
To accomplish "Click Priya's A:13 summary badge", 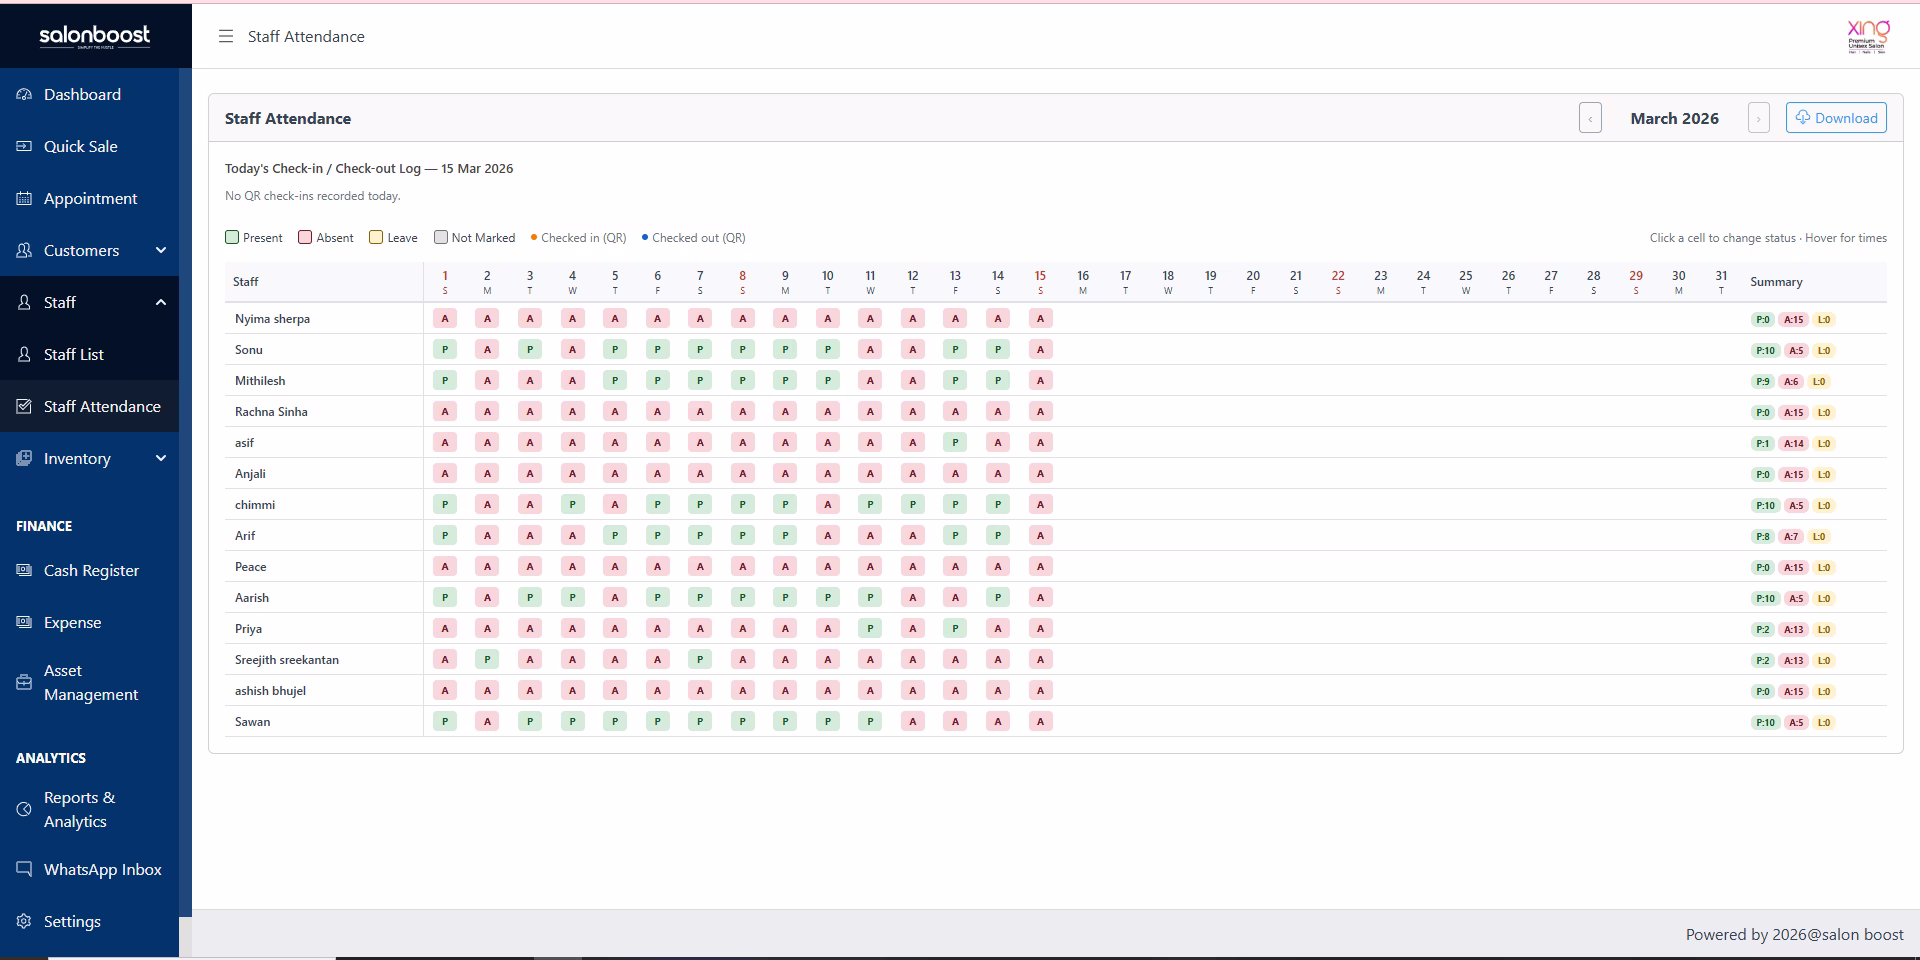I will click(1794, 630).
